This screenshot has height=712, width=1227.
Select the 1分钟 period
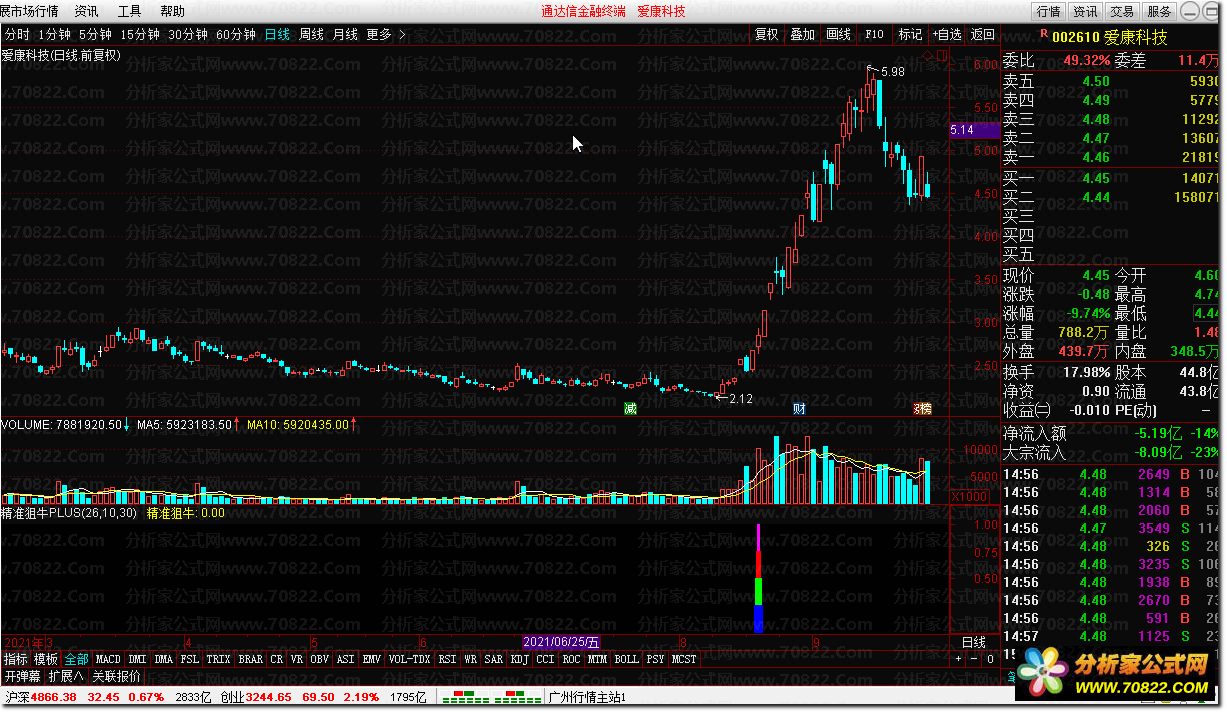coord(55,34)
